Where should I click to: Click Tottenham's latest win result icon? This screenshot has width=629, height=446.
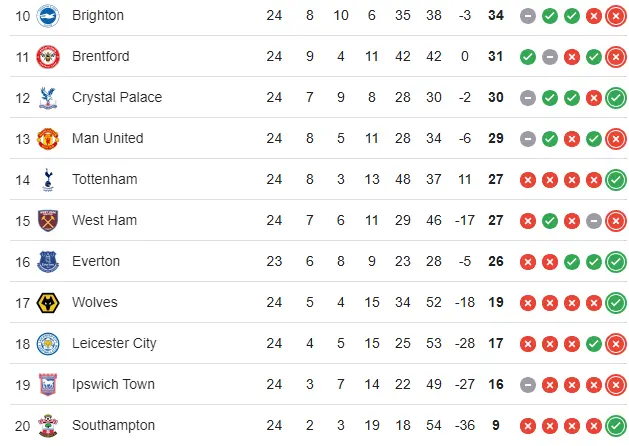tap(616, 179)
